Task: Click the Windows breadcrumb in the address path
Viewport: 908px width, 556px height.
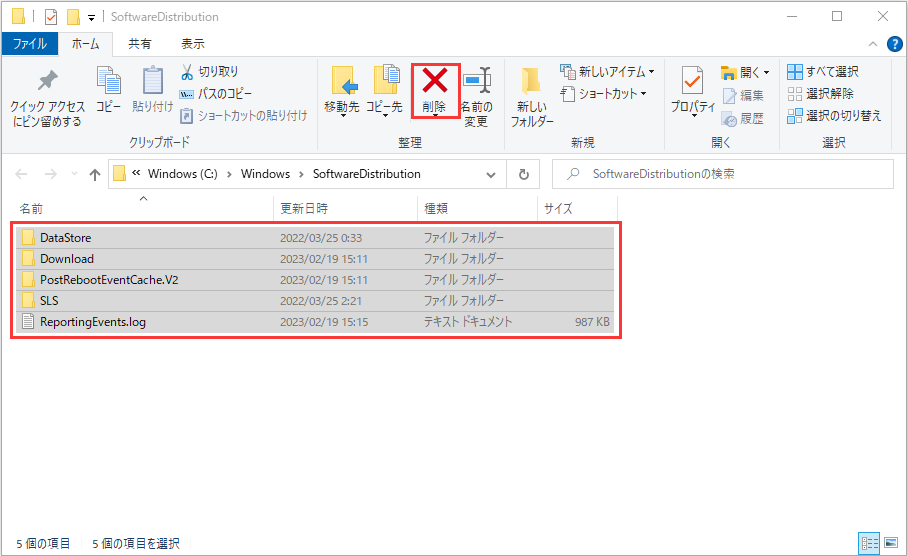Action: tap(265, 174)
